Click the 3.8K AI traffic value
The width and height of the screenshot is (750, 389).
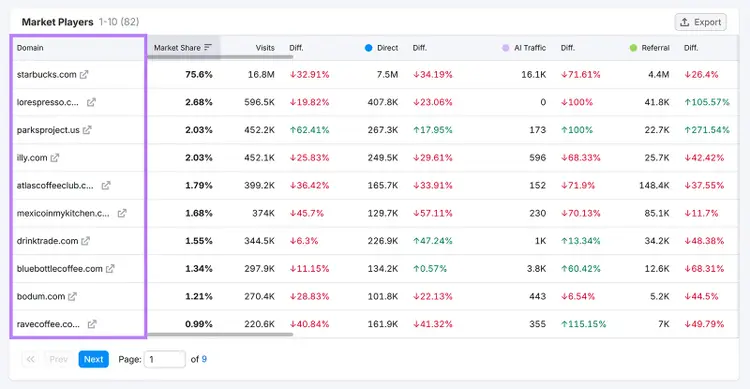pyautogui.click(x=537, y=269)
